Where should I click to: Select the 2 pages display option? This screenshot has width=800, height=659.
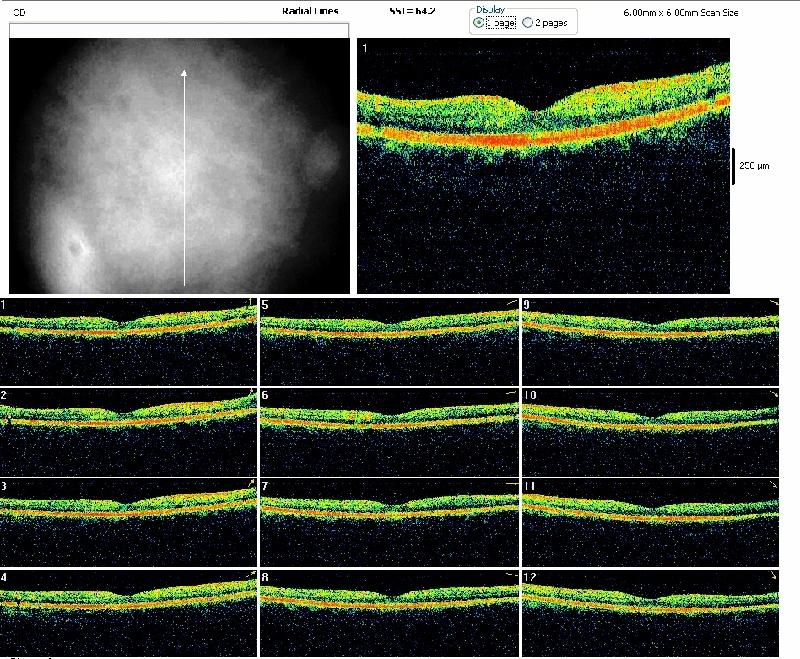click(528, 22)
